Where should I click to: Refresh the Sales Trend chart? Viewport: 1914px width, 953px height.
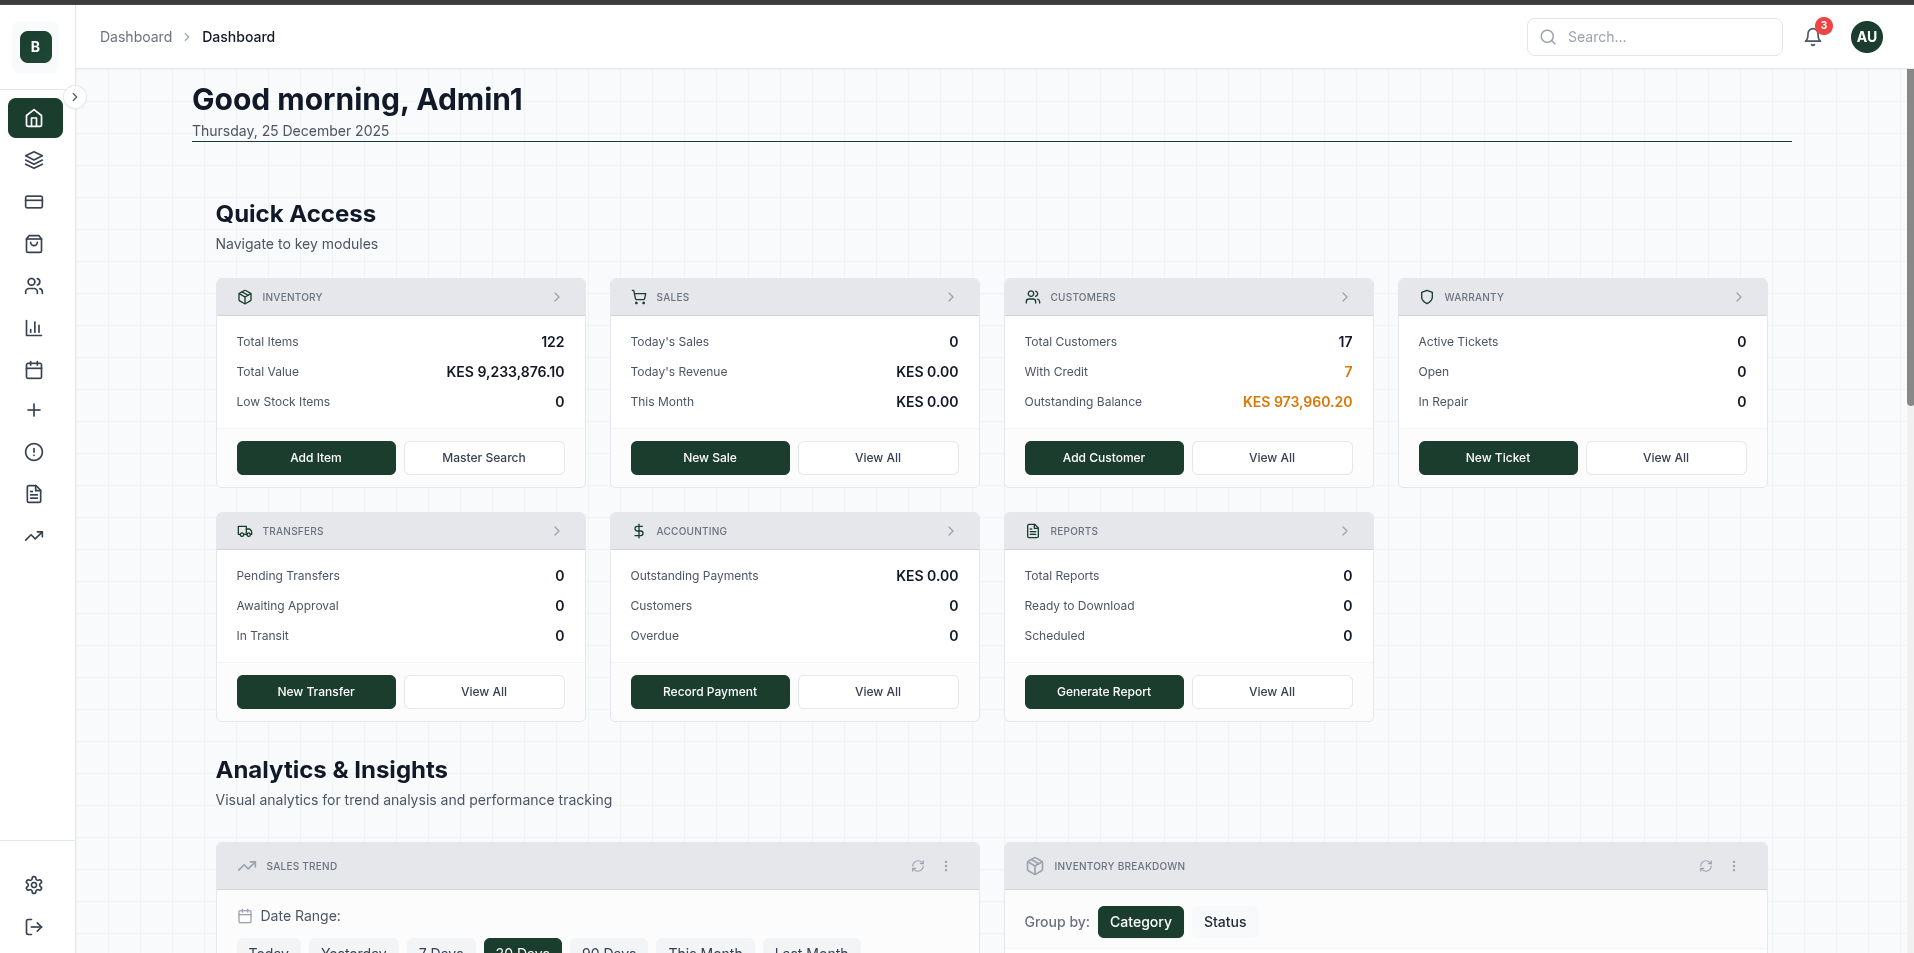click(x=918, y=866)
